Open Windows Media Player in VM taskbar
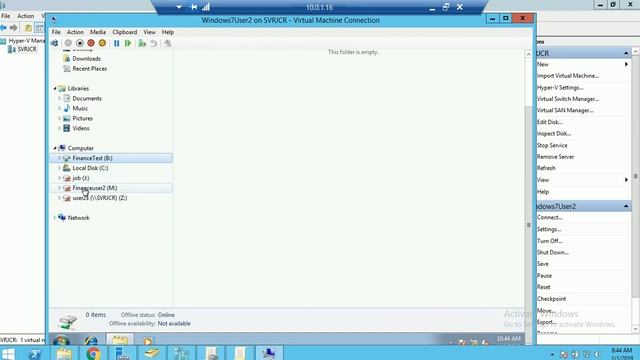The width and height of the screenshot is (640, 360). coord(148,340)
